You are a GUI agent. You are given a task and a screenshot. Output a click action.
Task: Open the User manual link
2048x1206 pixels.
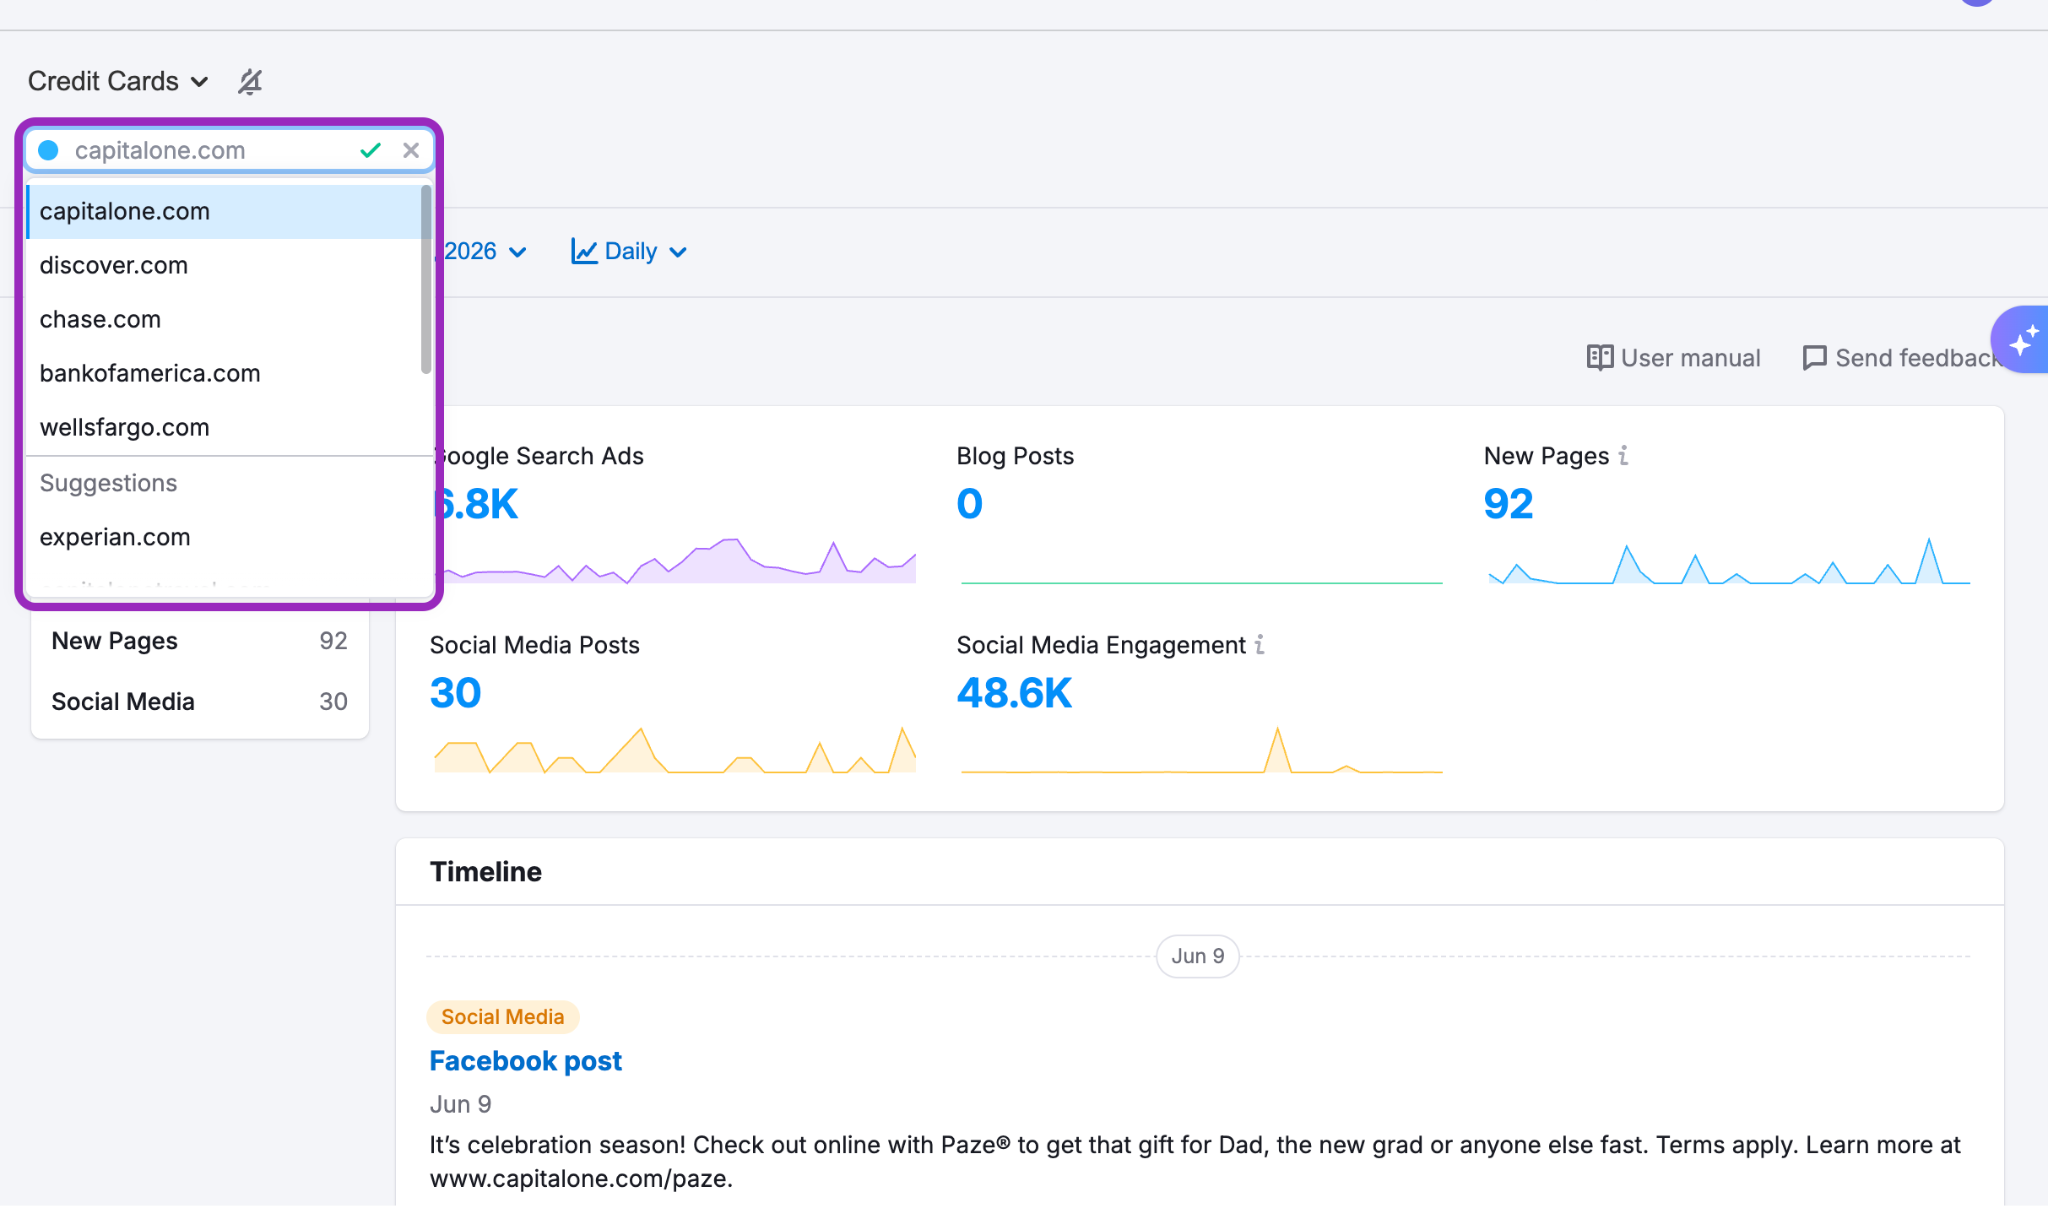click(x=1674, y=358)
